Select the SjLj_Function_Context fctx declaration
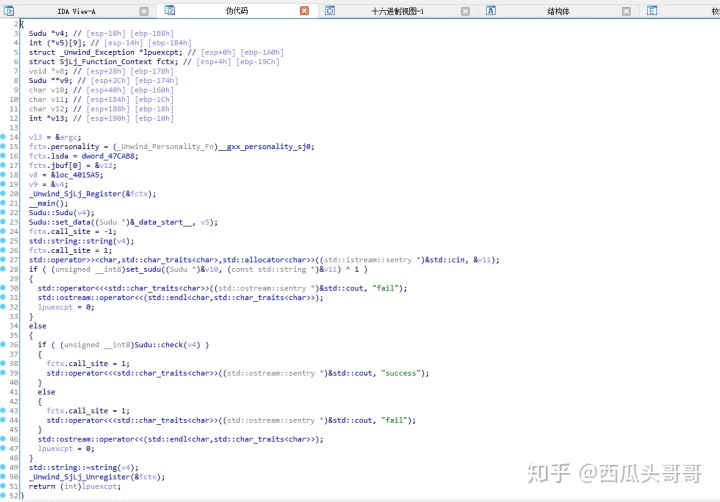Screen dimensions: 720x502 [x=154, y=62]
